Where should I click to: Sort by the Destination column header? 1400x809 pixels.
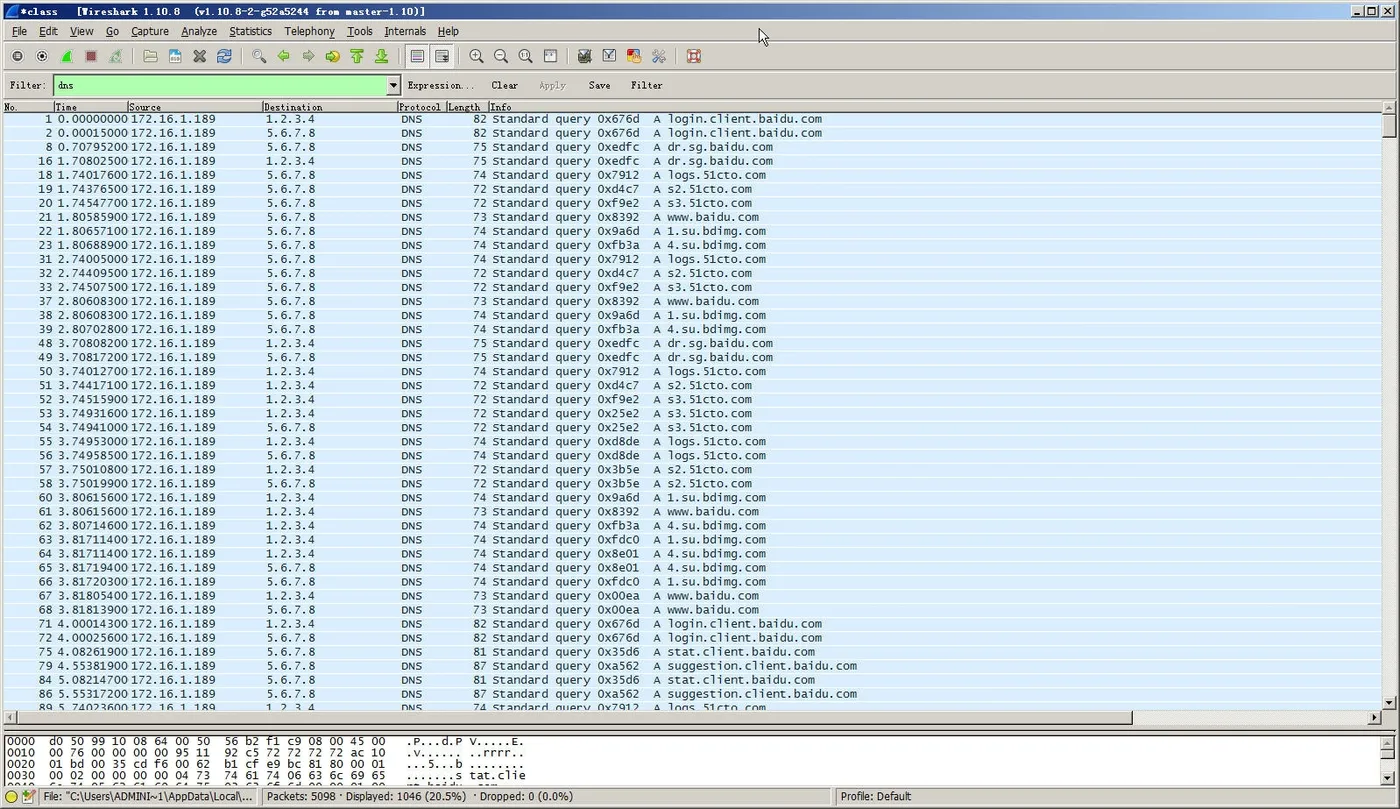tap(330, 107)
